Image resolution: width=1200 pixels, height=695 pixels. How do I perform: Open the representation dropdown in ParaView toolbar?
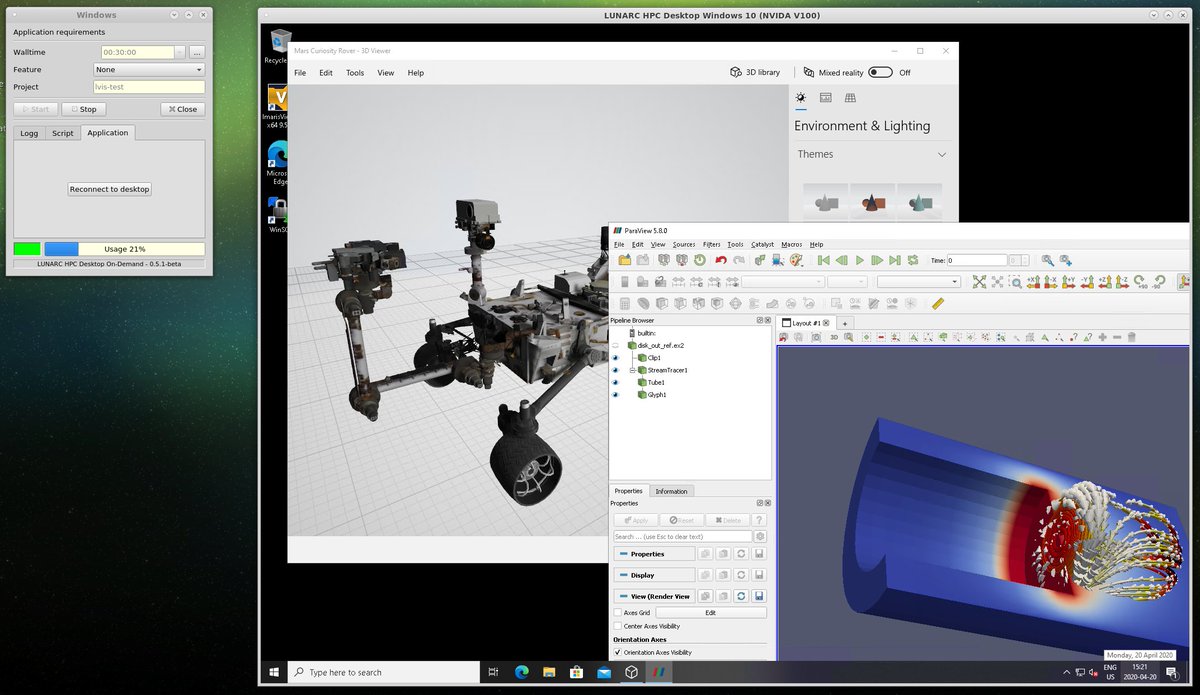click(x=918, y=282)
